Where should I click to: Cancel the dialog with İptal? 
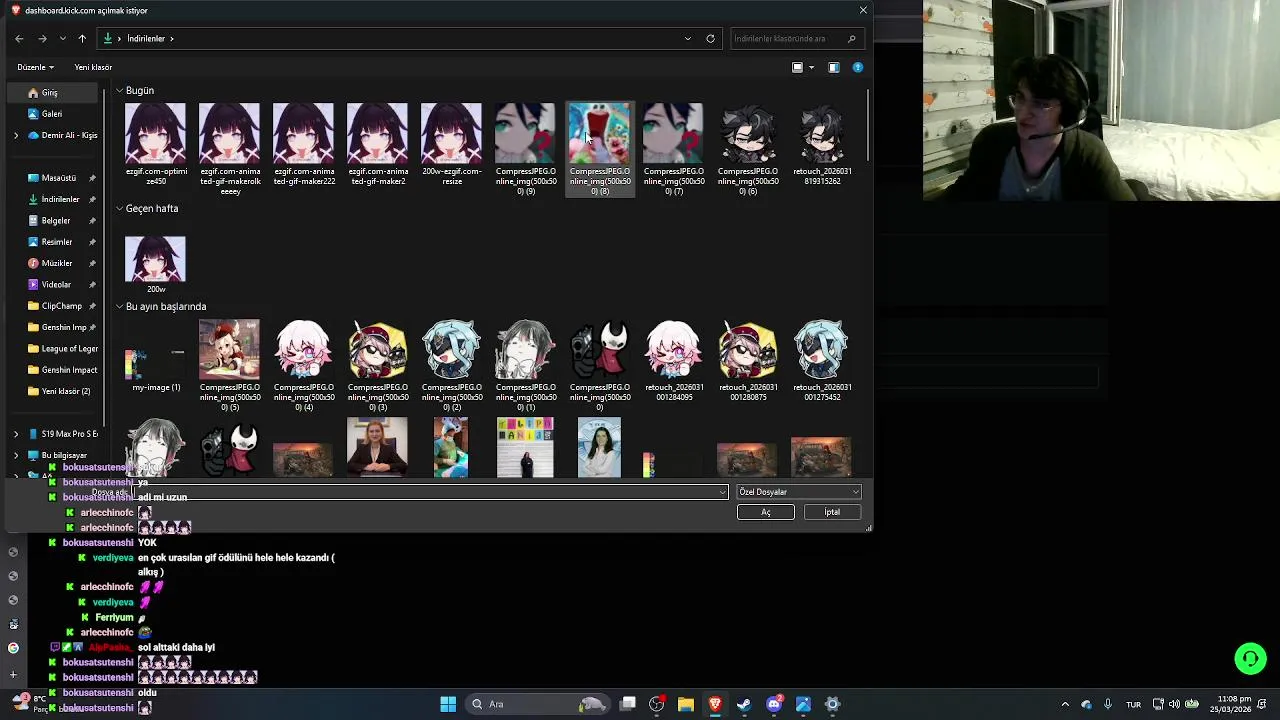(x=832, y=512)
